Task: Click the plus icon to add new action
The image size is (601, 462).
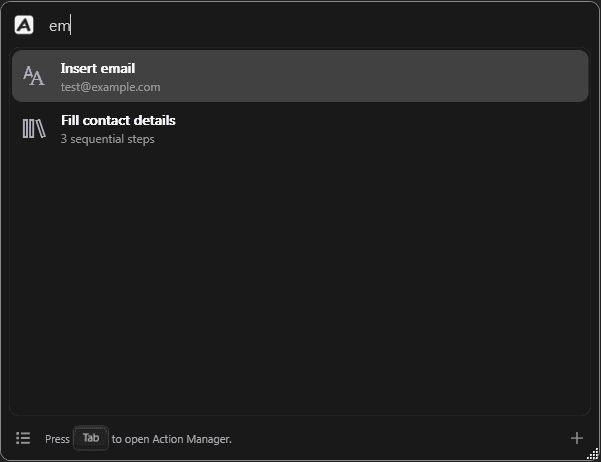Action: [576, 438]
